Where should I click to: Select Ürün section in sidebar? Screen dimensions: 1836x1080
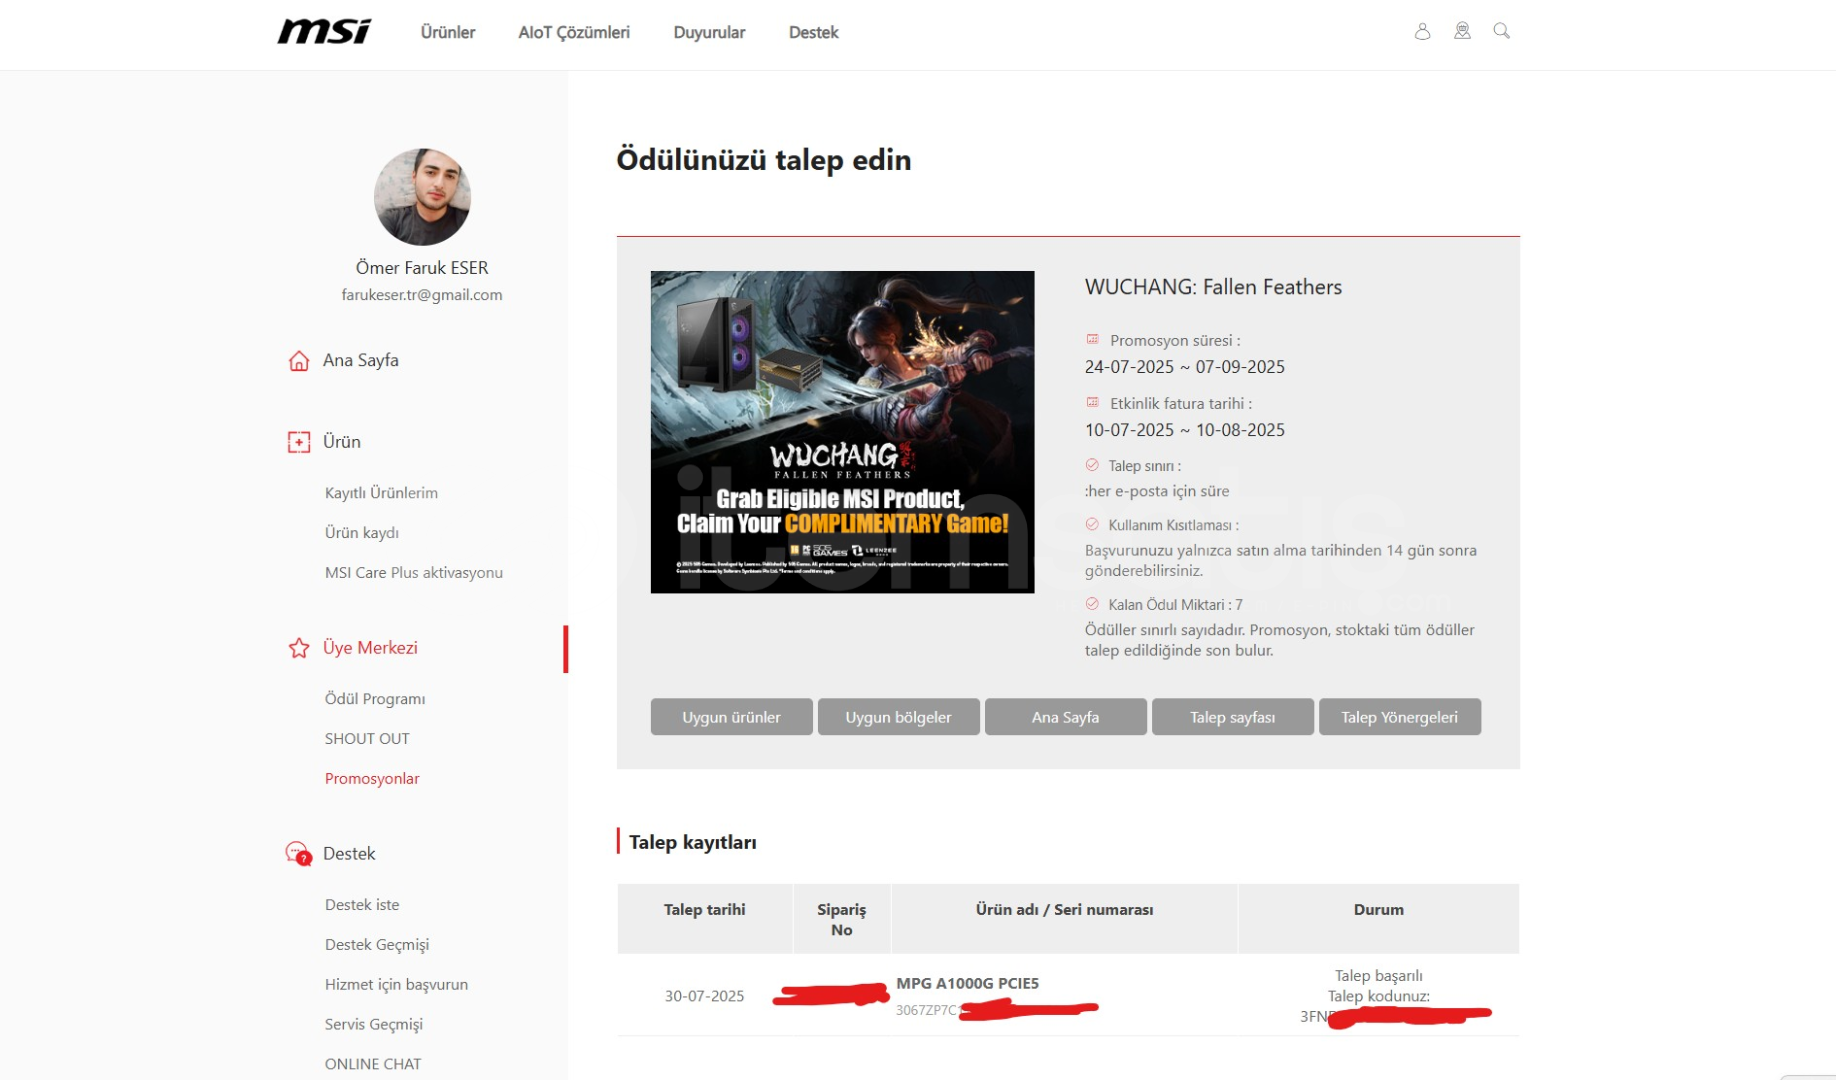click(x=341, y=442)
